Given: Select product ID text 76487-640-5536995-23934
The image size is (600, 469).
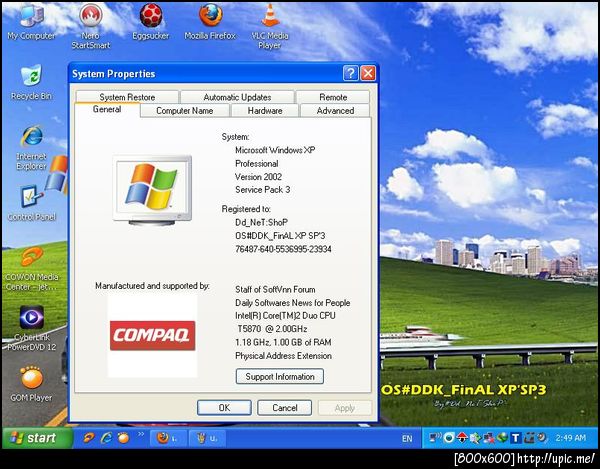Looking at the screenshot, I should 283,249.
